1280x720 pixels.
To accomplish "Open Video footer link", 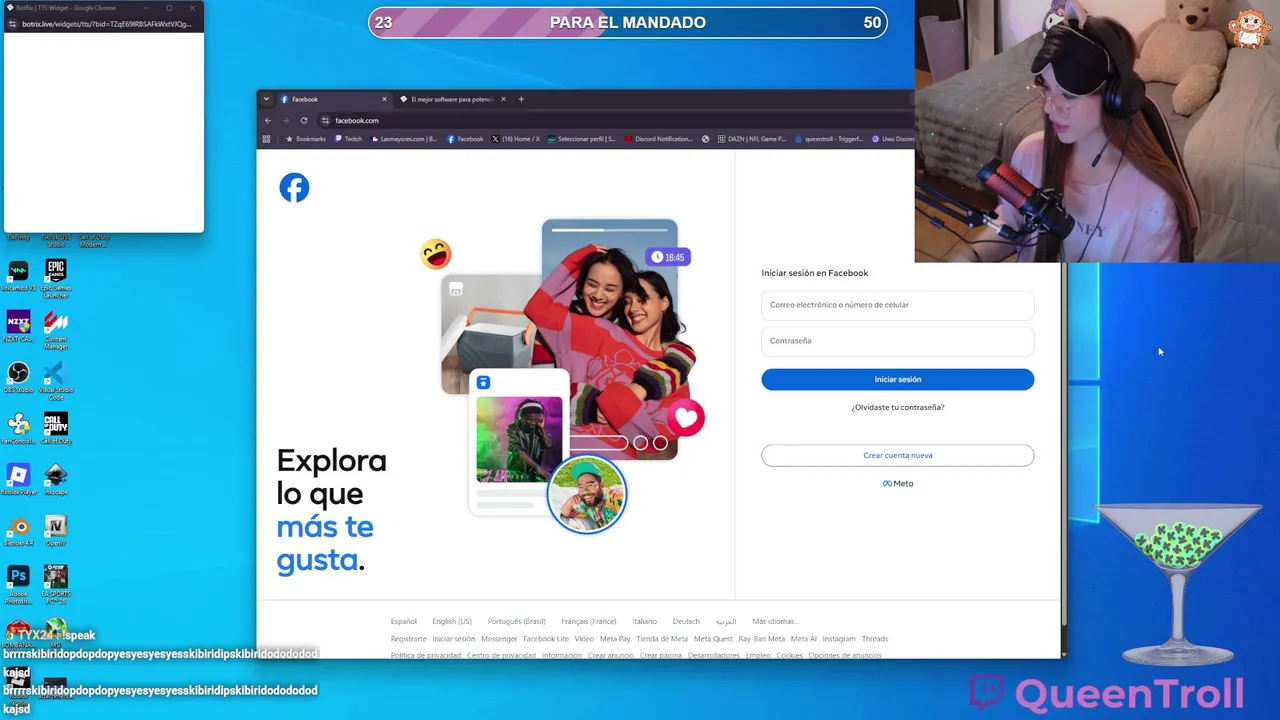I will coord(584,638).
